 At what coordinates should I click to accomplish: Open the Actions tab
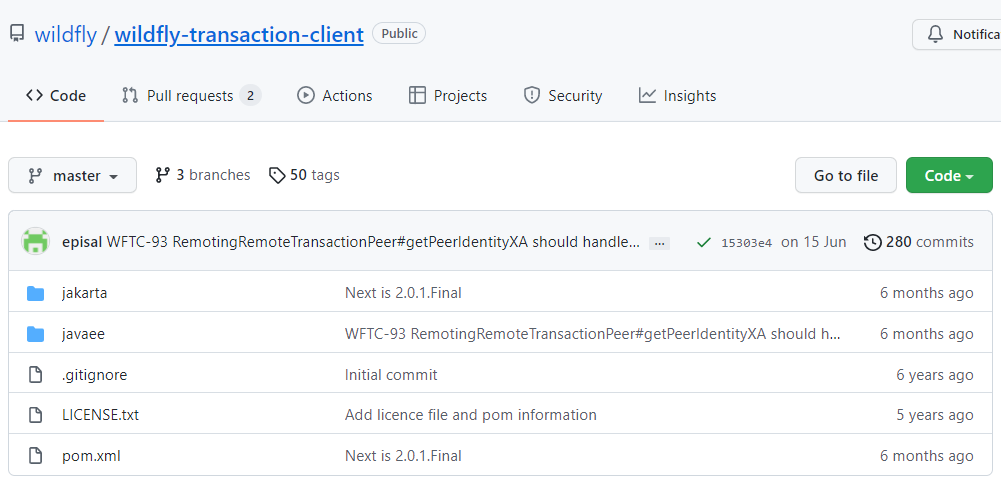(335, 96)
